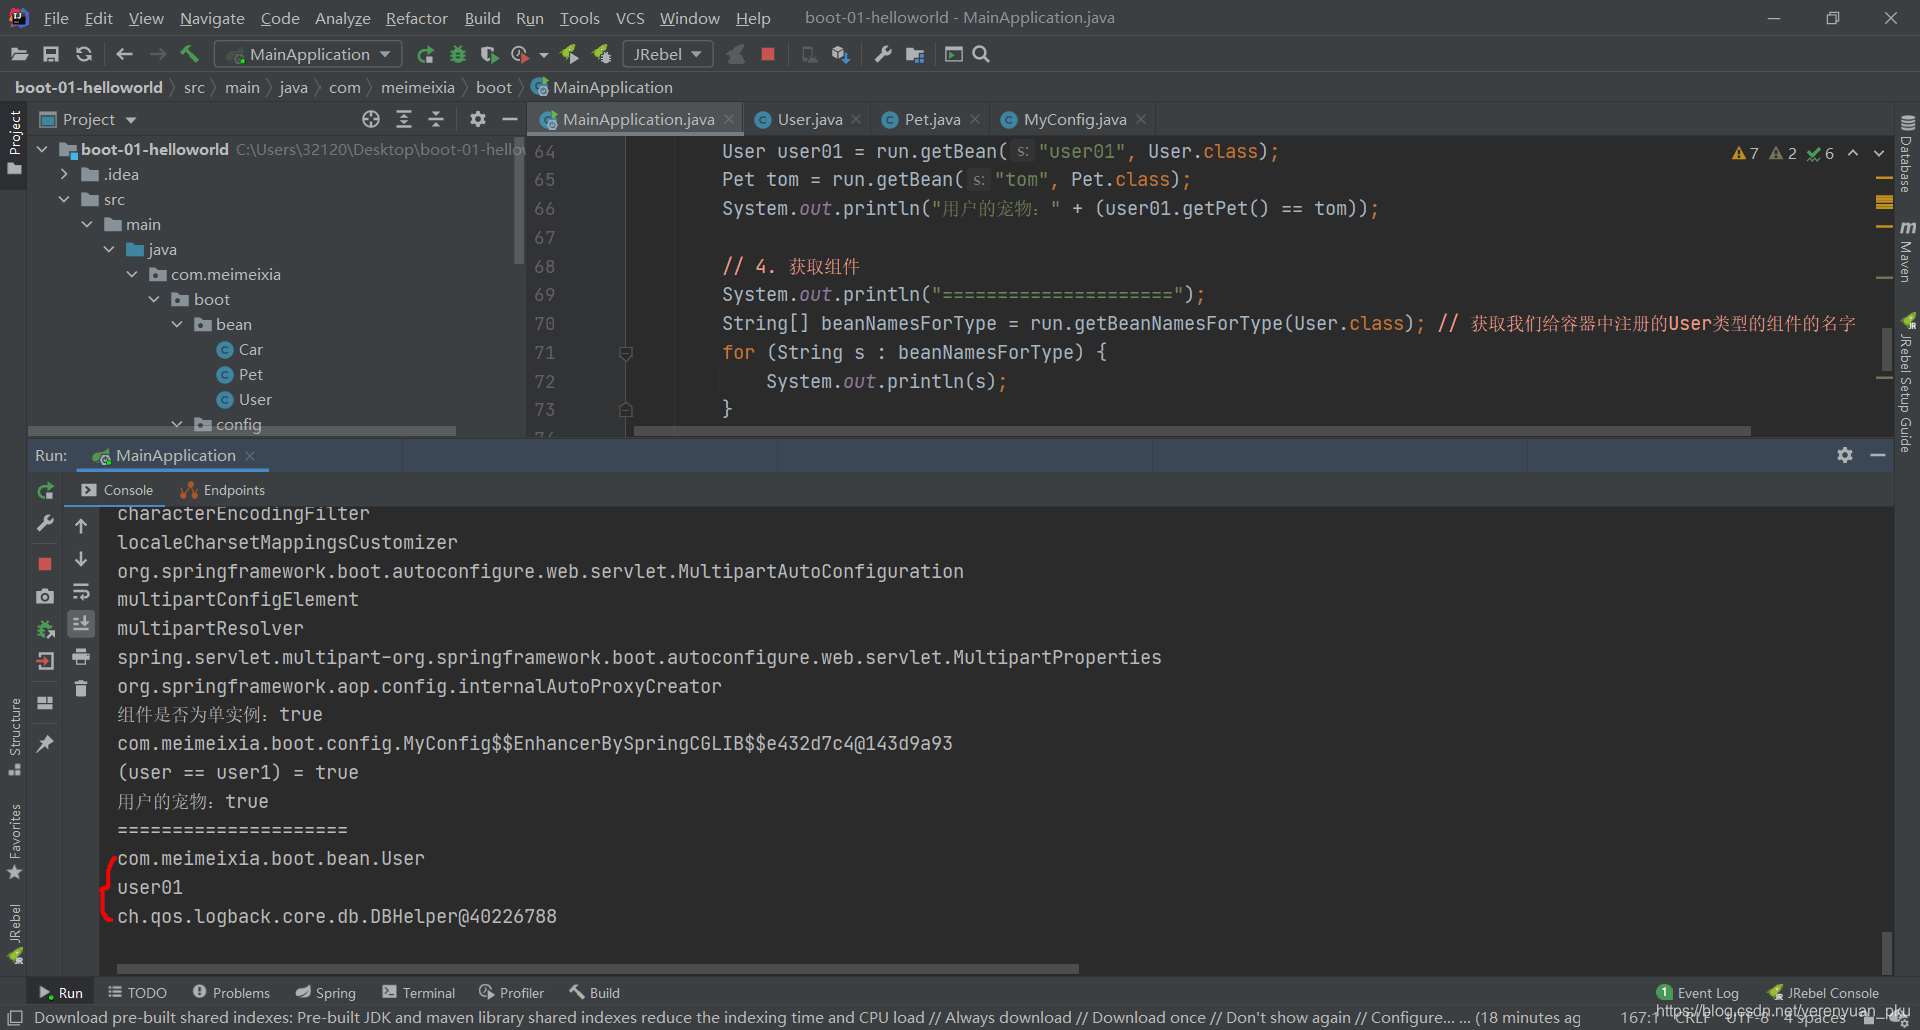The height and width of the screenshot is (1030, 1920).
Task: Open the MainApplication run configuration dropdown
Action: click(x=310, y=54)
